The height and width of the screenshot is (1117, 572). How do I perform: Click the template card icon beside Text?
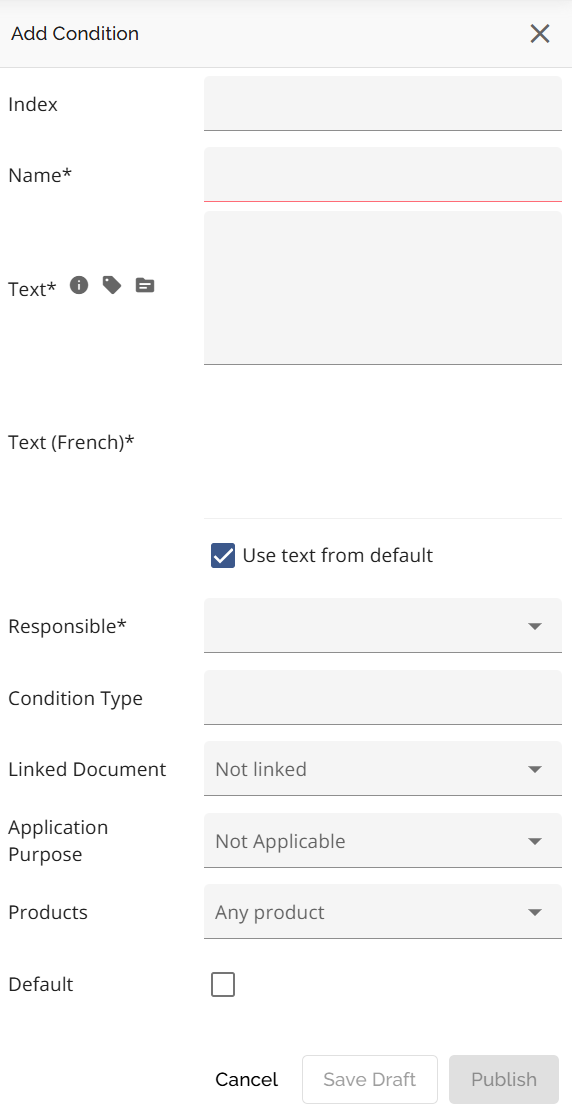coord(145,286)
